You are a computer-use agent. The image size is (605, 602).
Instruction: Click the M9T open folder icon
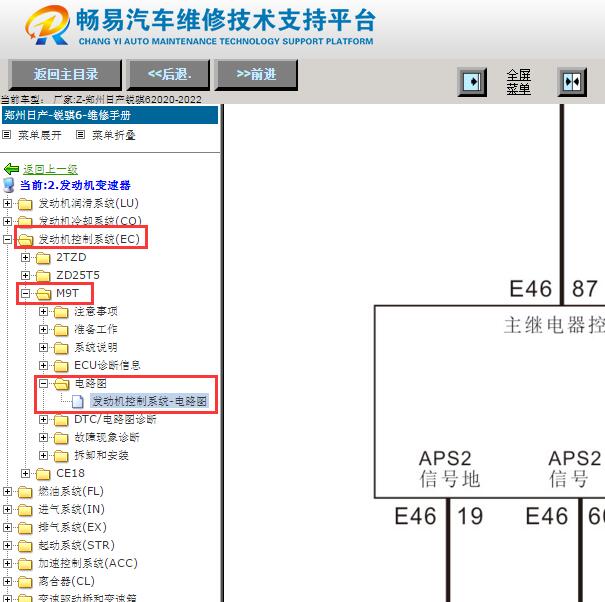(x=44, y=294)
